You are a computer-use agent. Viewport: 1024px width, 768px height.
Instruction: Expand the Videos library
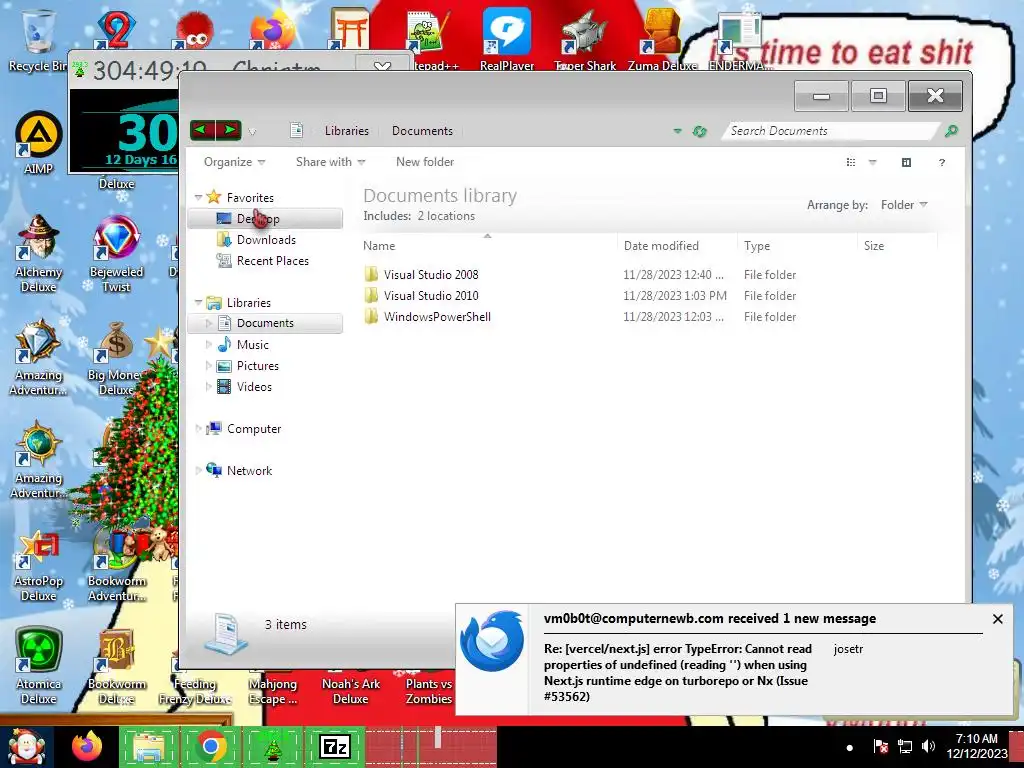[x=209, y=387]
